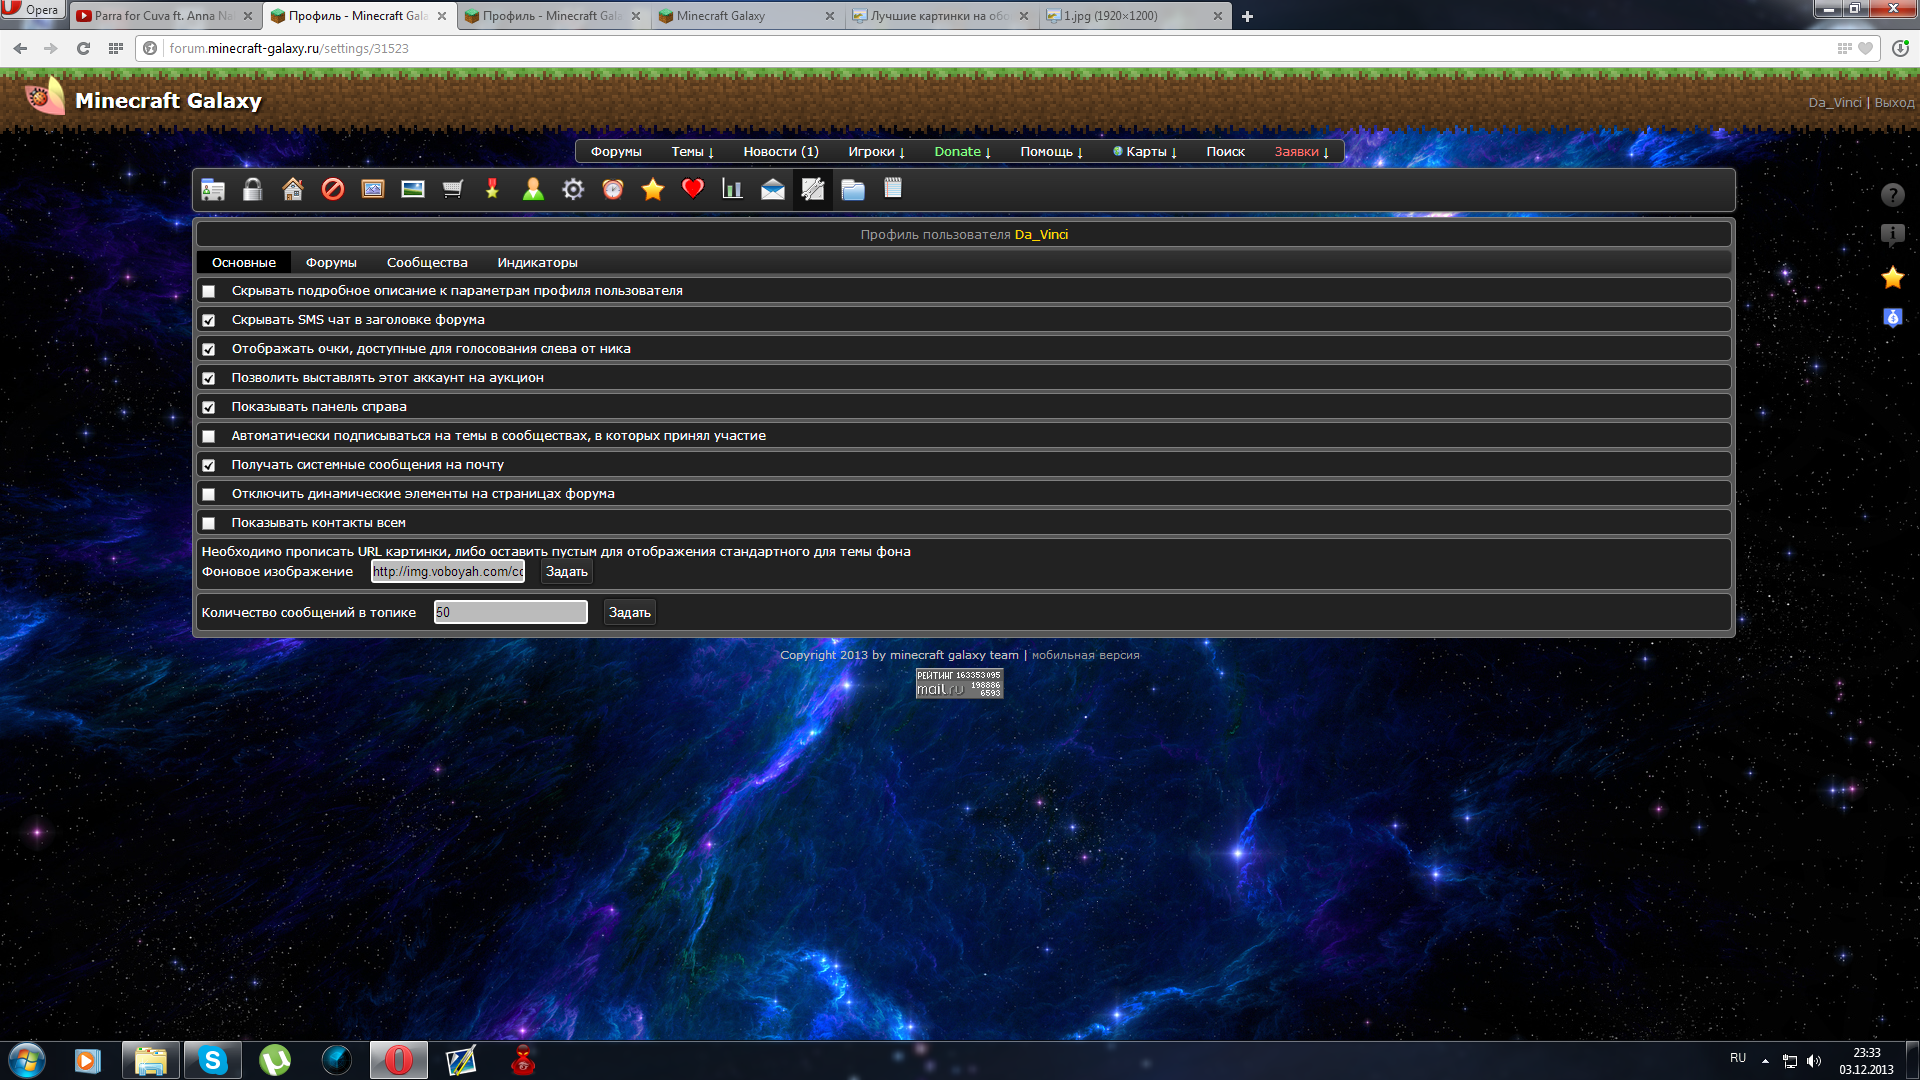Click the landscape photo icon
The width and height of the screenshot is (1920, 1080).
tap(413, 189)
